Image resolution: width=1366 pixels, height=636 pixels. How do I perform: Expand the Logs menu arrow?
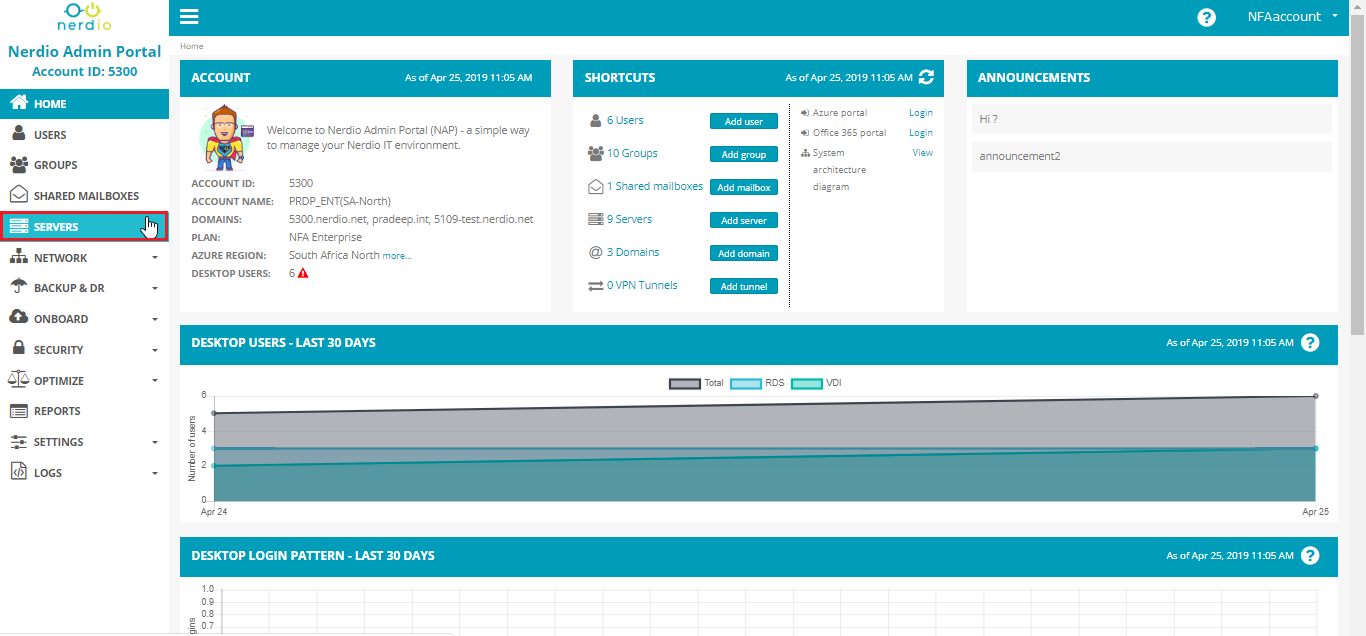click(155, 474)
